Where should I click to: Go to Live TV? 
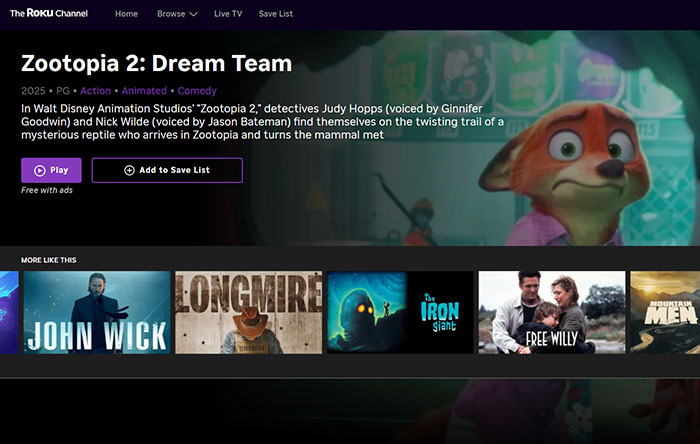228,14
